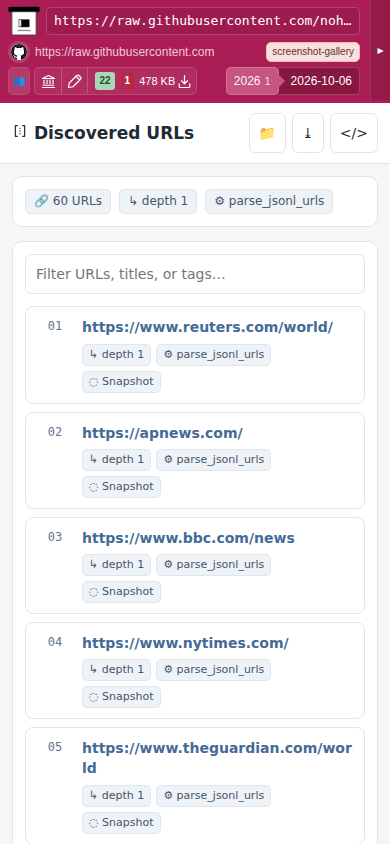Open the reuters.com/world link
The width and height of the screenshot is (390, 844).
207,327
